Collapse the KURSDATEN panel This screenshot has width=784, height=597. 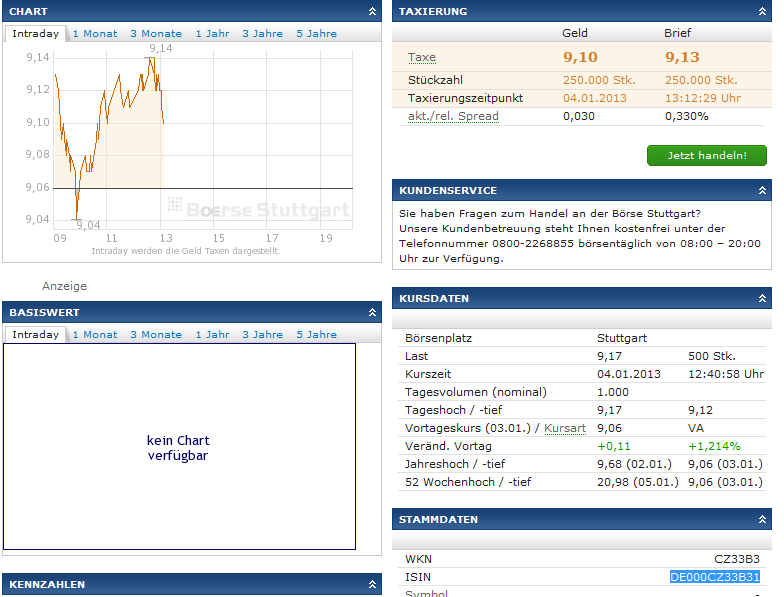pyautogui.click(x=762, y=298)
